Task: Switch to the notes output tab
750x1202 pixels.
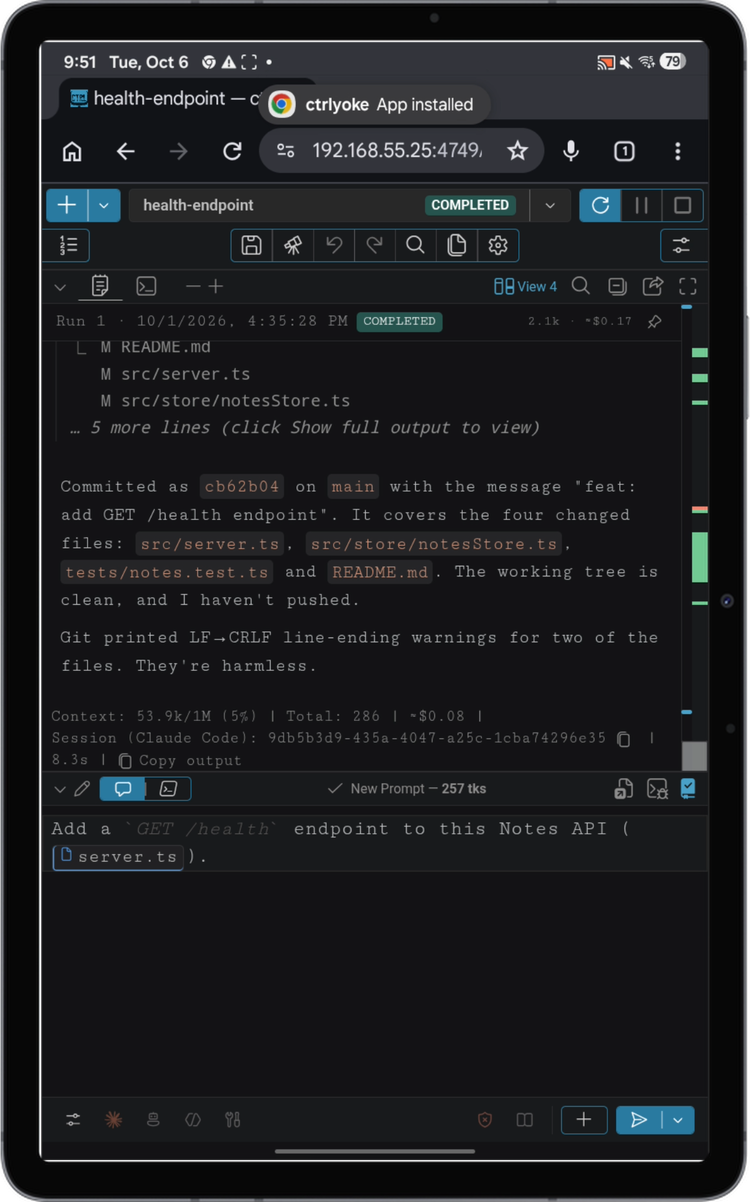Action: (x=100, y=287)
